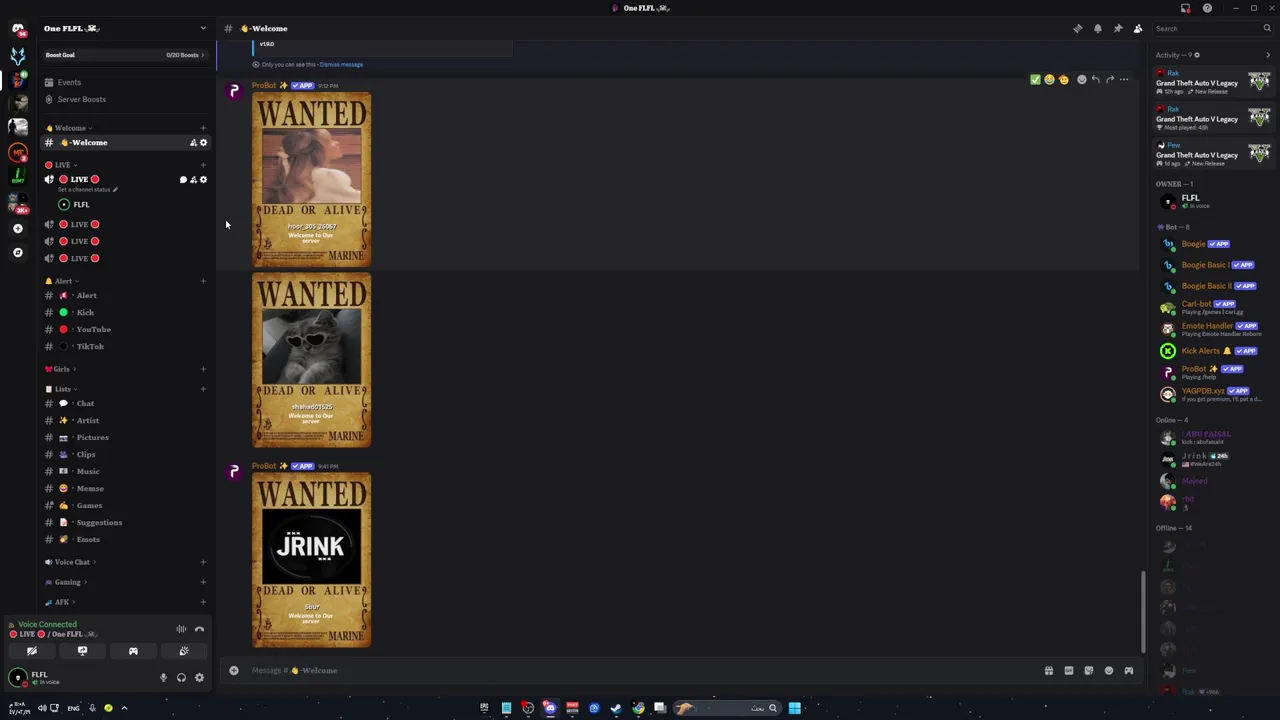The width and height of the screenshot is (1280, 720).
Task: Expand the Girls category
Action: click(61, 369)
